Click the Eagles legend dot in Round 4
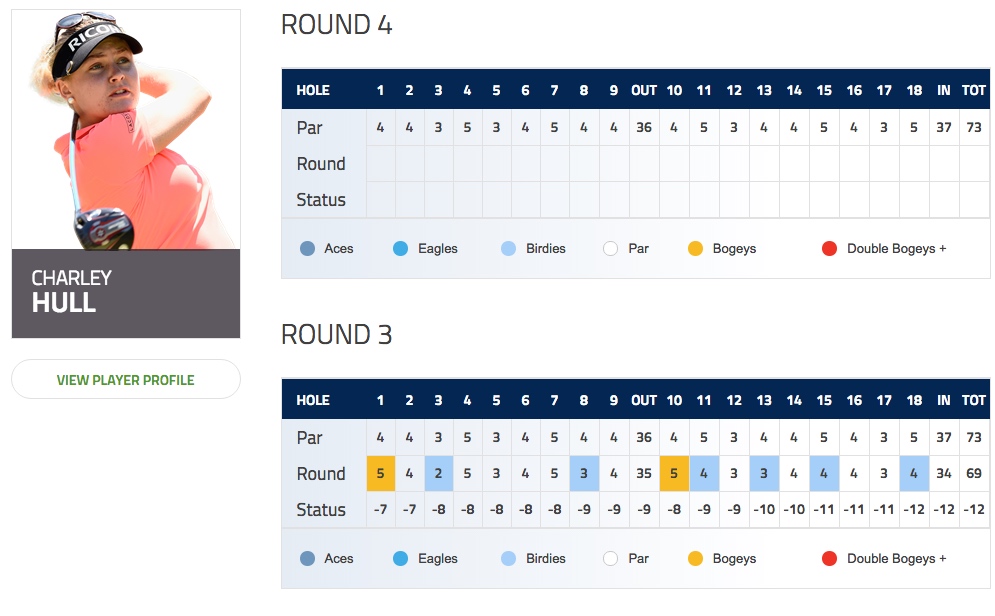Screen dimensions: 995x616 [x=400, y=249]
